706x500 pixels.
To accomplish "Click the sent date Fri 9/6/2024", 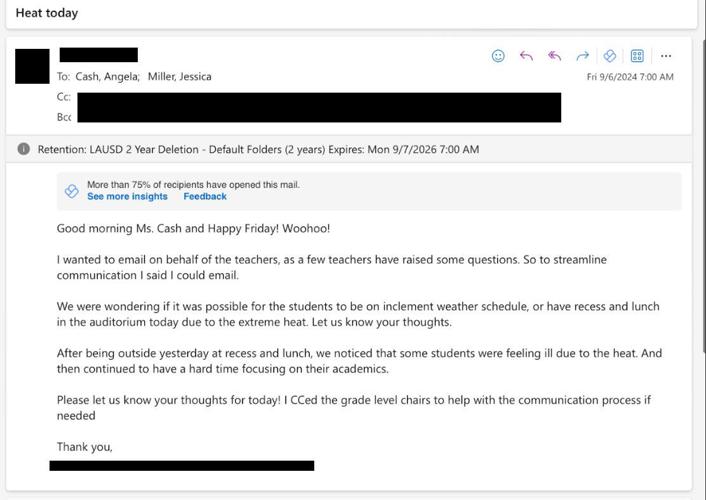I will (629, 77).
